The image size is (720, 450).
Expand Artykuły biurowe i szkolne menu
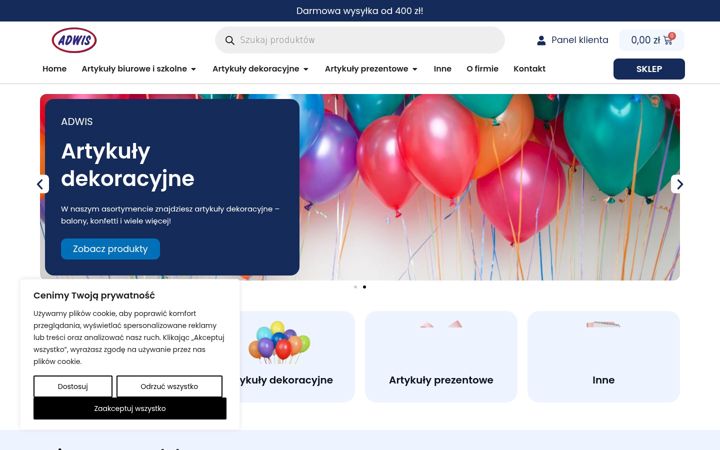click(x=139, y=69)
